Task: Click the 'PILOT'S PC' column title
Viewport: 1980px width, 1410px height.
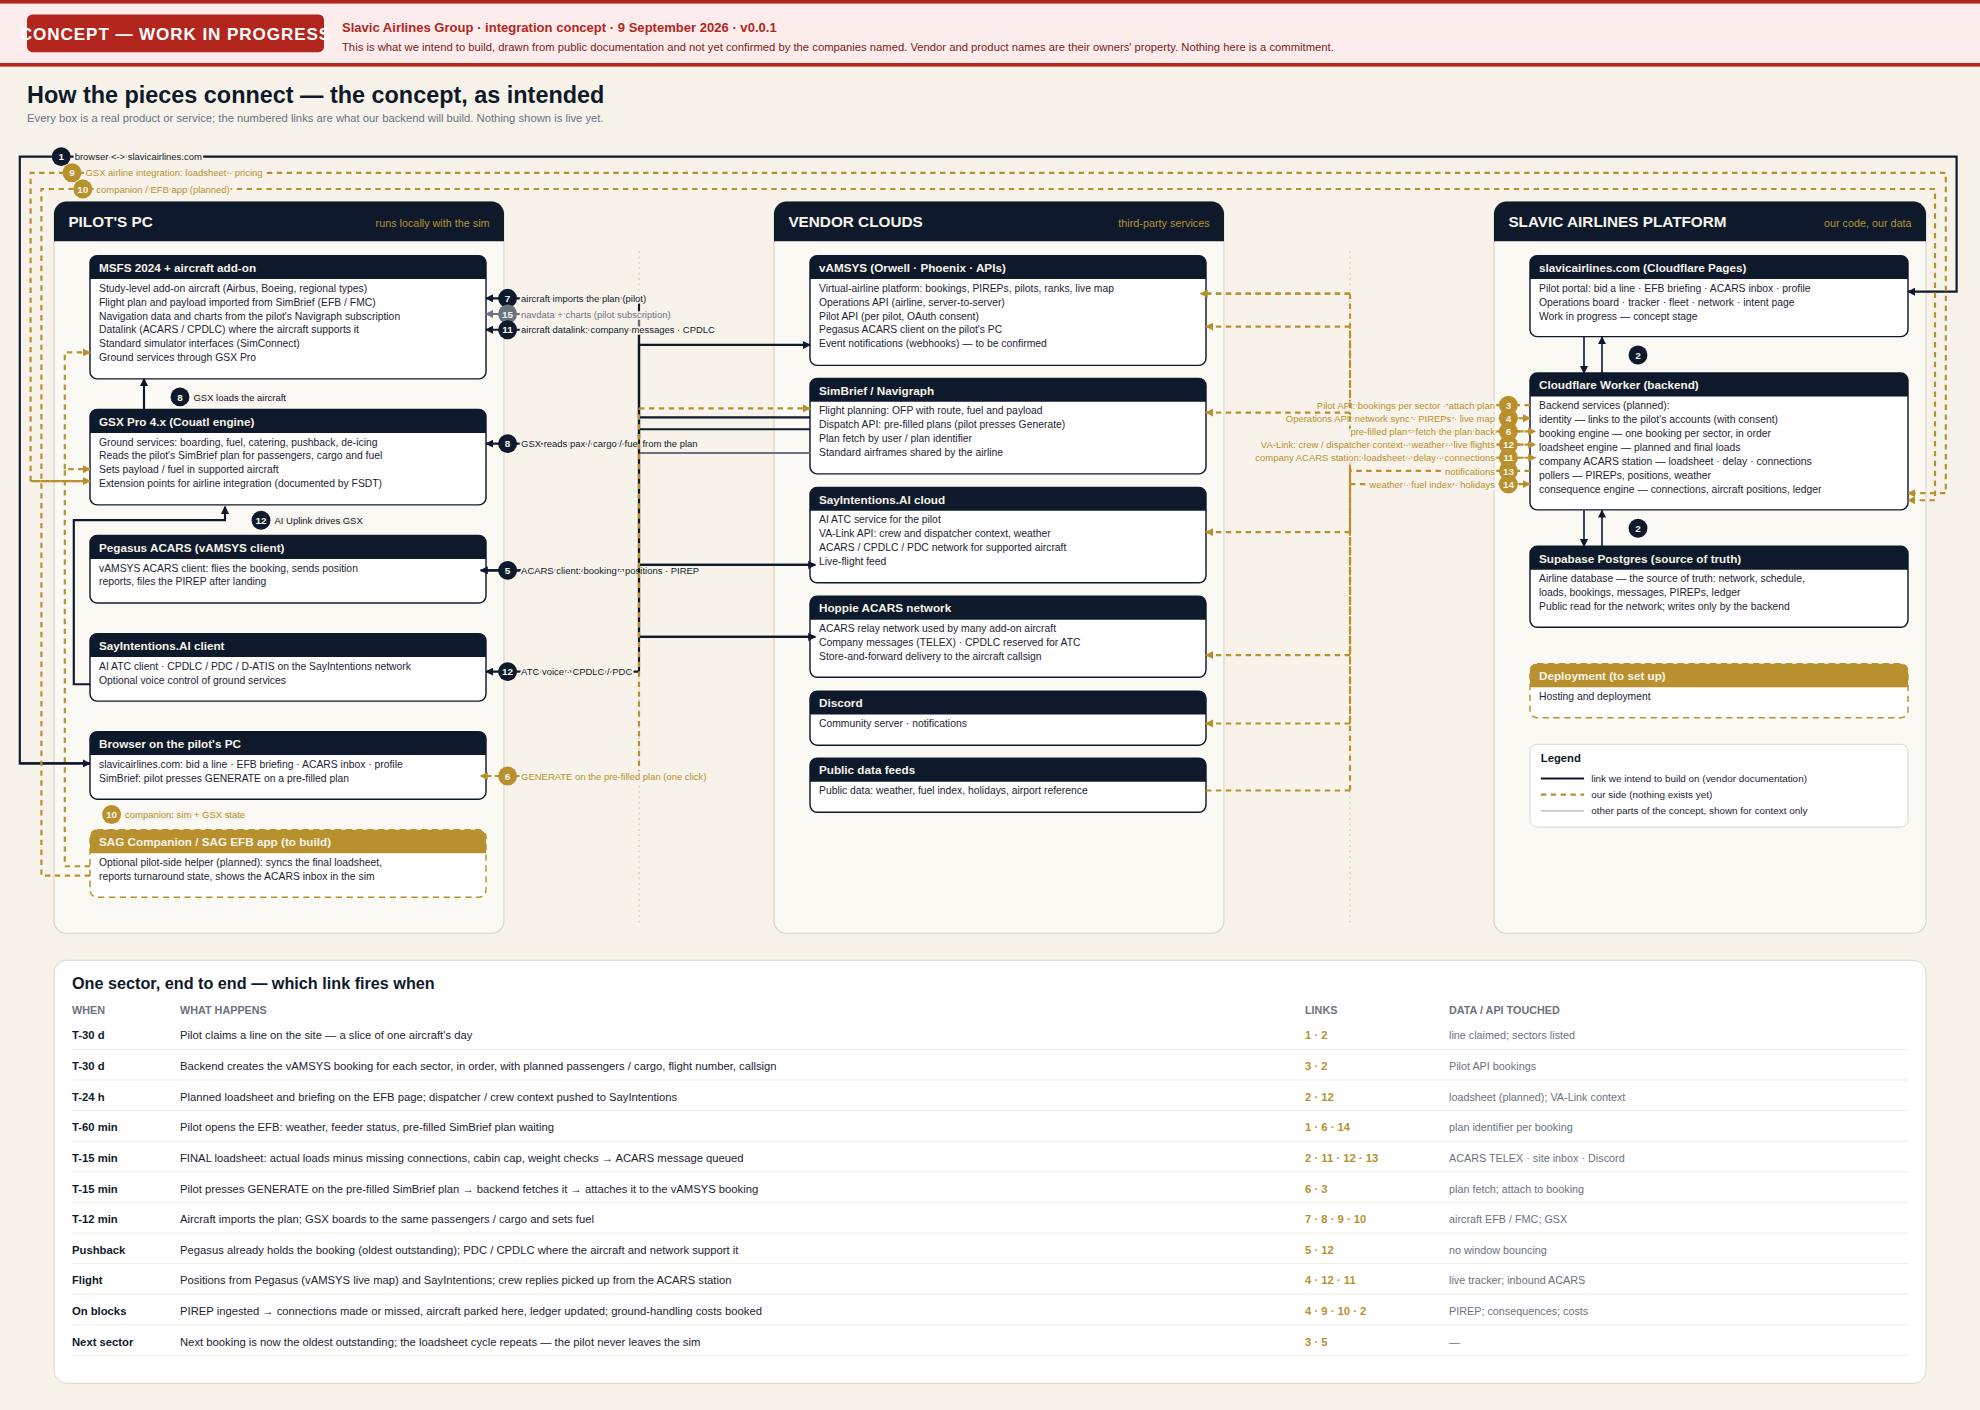Action: pos(111,222)
